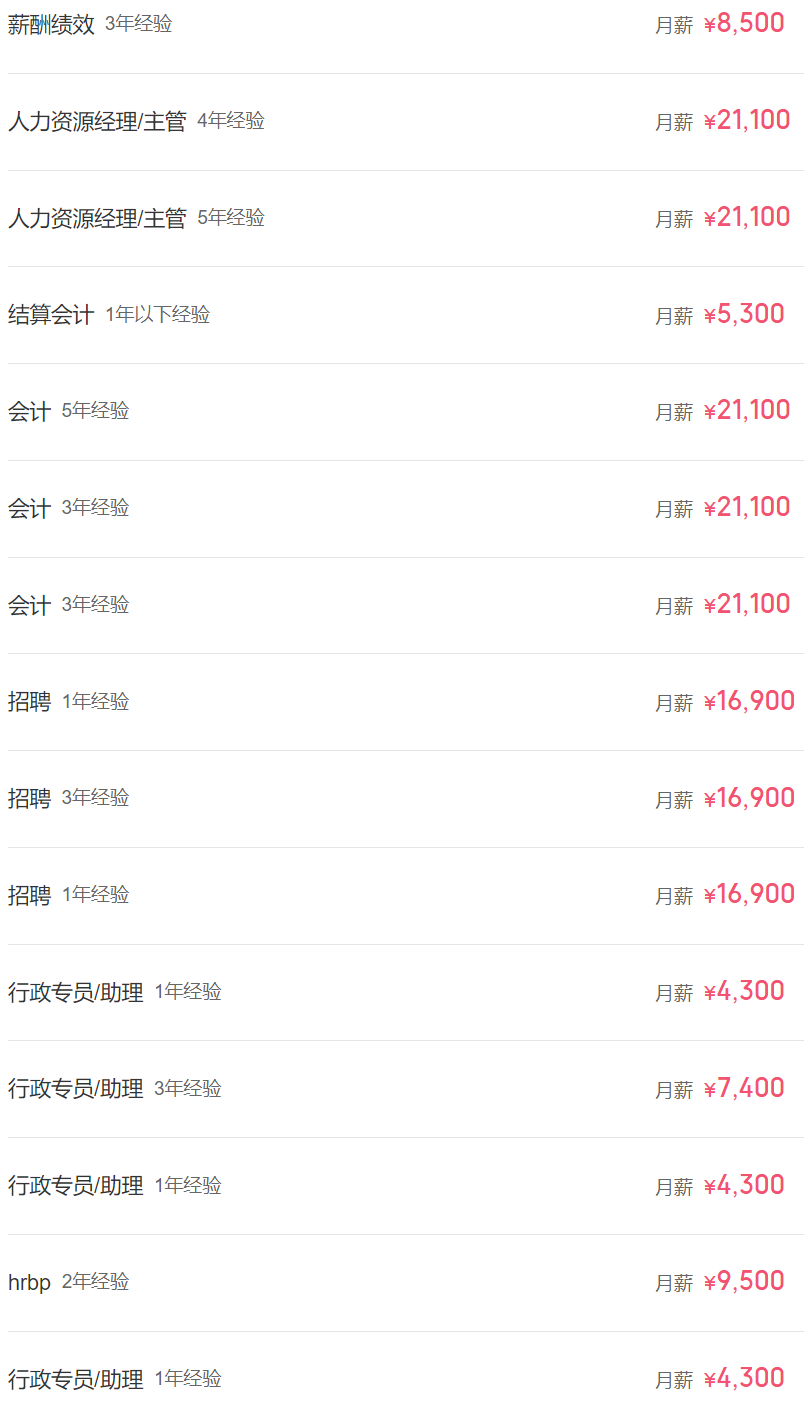This screenshot has width=804, height=1405.
Task: Click 月薪 label next to ¥9,500
Action: click(674, 1283)
